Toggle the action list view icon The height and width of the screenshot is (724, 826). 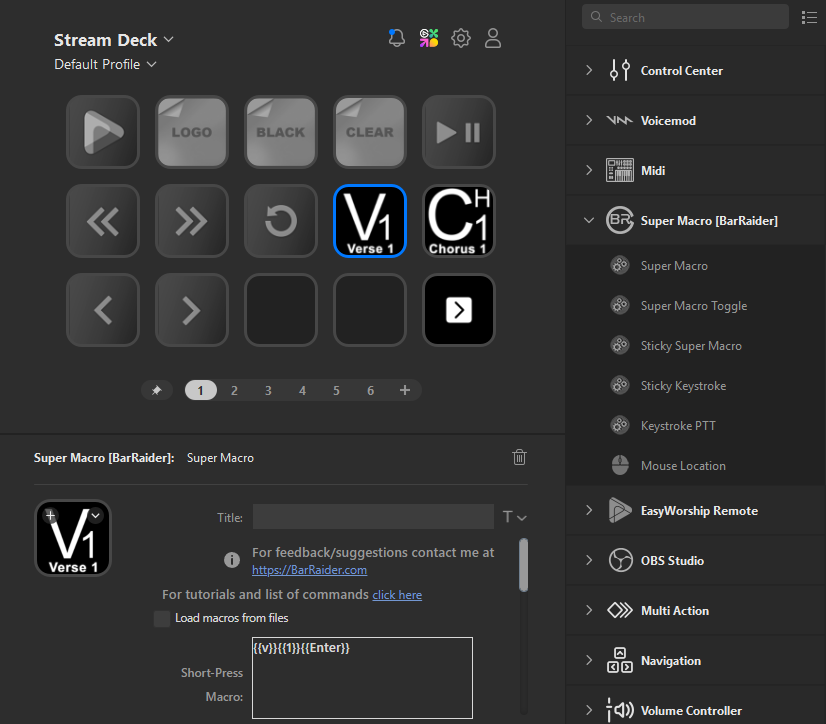point(809,17)
